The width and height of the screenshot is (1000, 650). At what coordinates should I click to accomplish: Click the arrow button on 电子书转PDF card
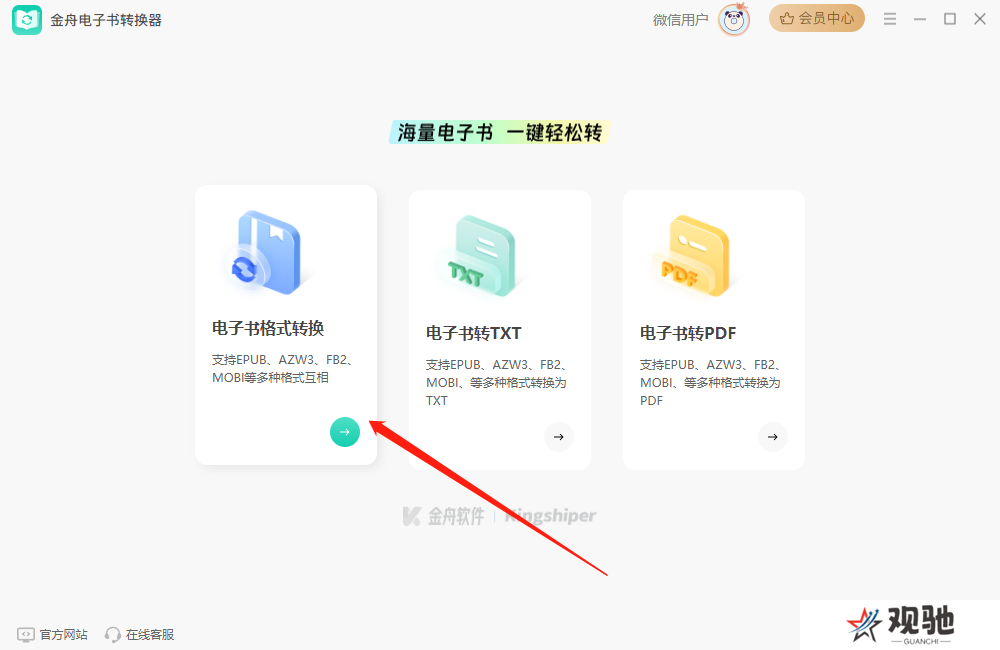coord(772,437)
